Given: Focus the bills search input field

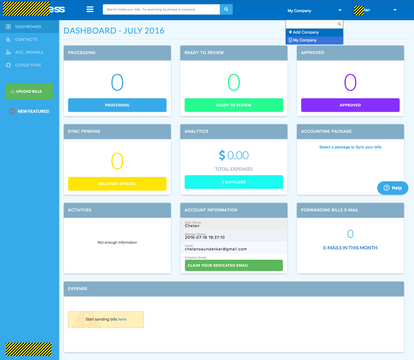Looking at the screenshot, I should (x=161, y=9).
